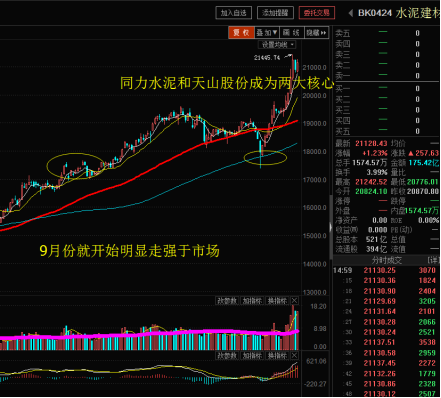This screenshot has height=398, width=441.
Task: Click the 21445.74 peak price marker
Action: pyautogui.click(x=267, y=58)
